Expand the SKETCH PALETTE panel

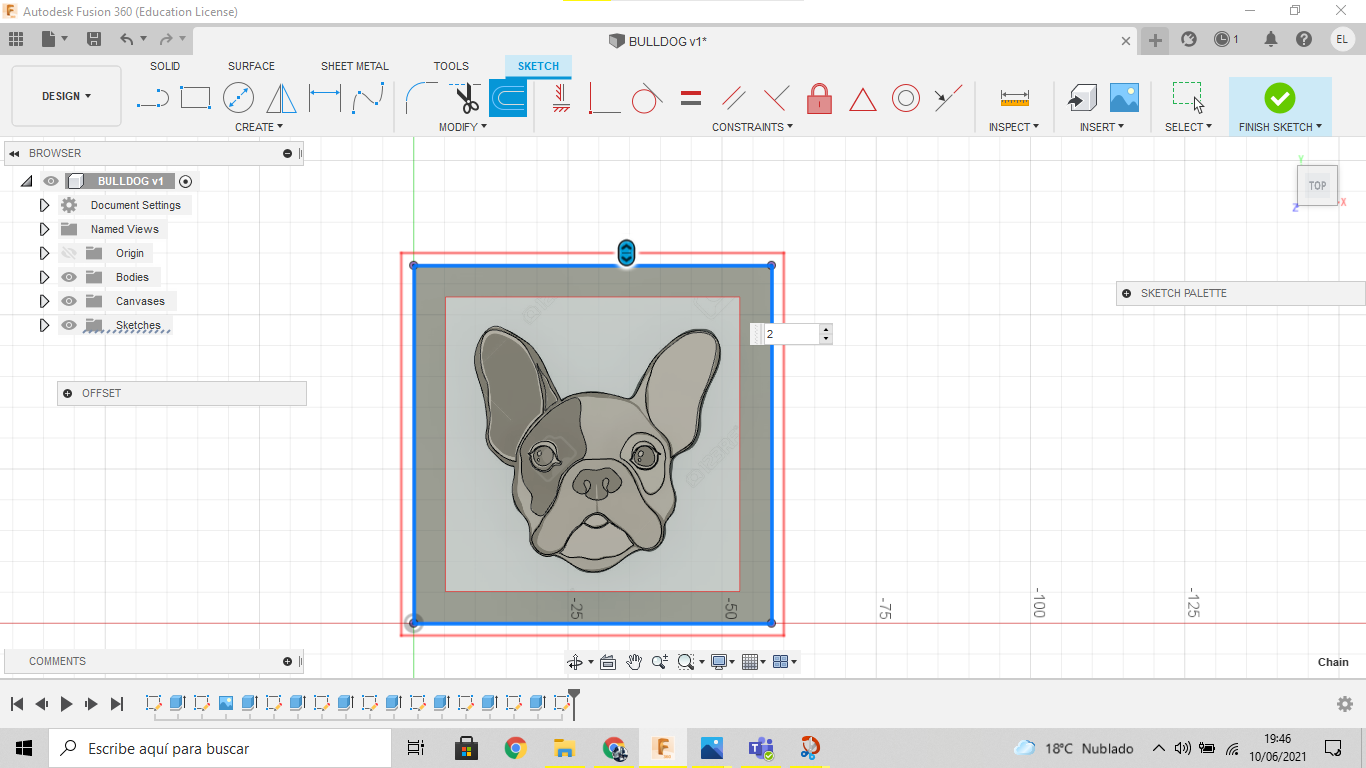(x=1127, y=293)
